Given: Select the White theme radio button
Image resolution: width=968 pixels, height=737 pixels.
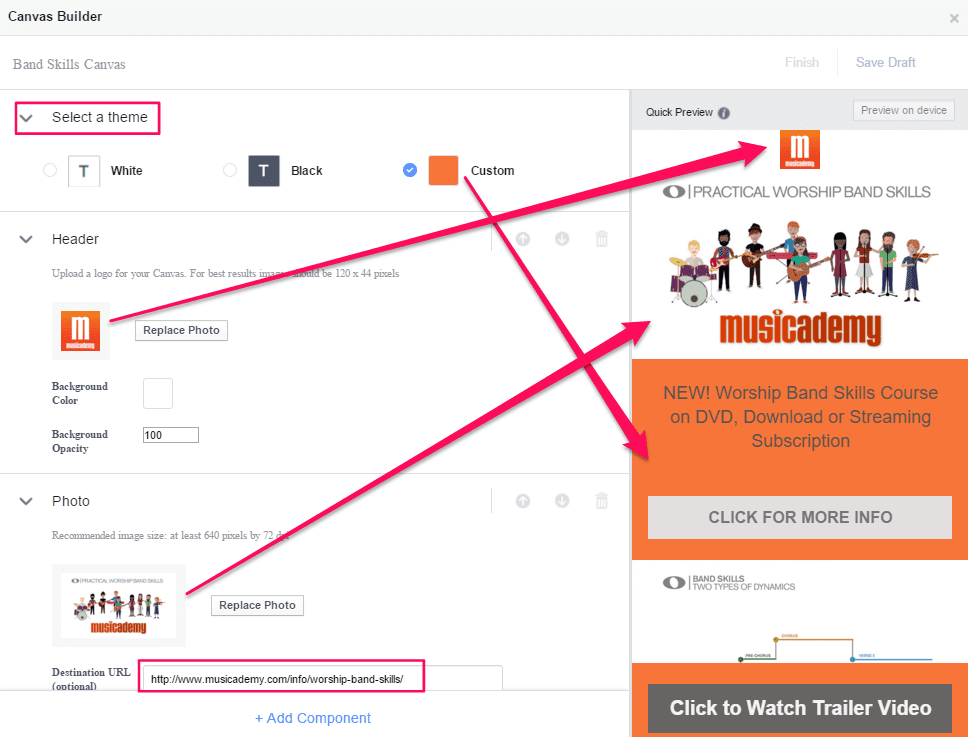Looking at the screenshot, I should coord(50,170).
